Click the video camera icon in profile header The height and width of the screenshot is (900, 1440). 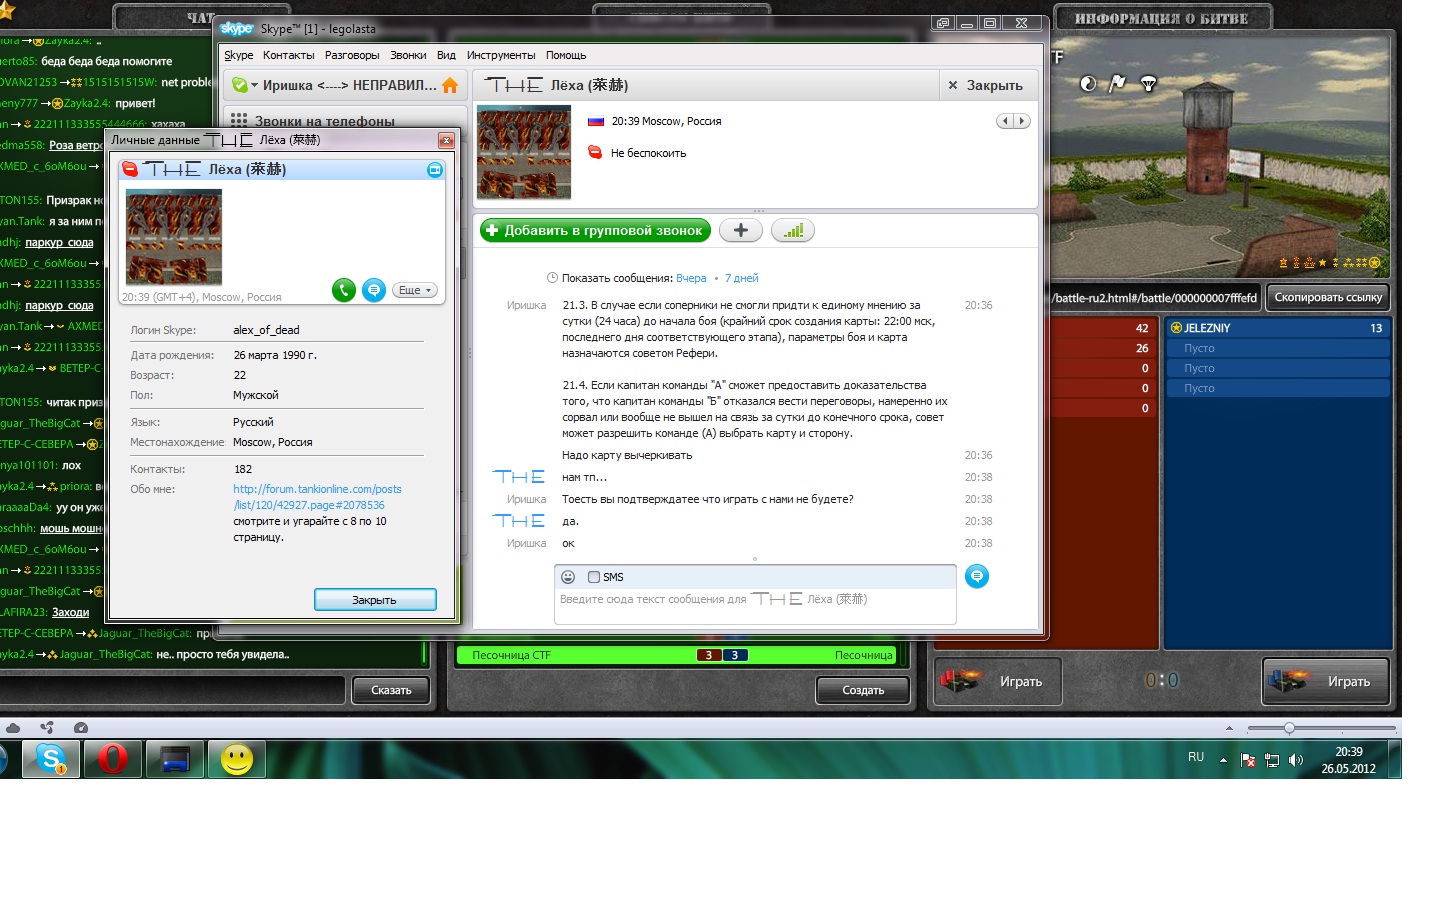[x=435, y=170]
